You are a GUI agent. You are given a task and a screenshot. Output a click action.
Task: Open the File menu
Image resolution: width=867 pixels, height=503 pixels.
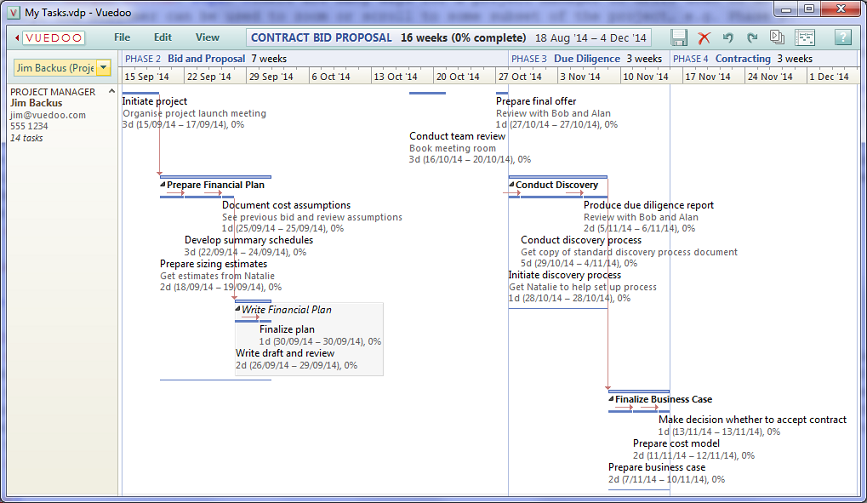point(122,37)
